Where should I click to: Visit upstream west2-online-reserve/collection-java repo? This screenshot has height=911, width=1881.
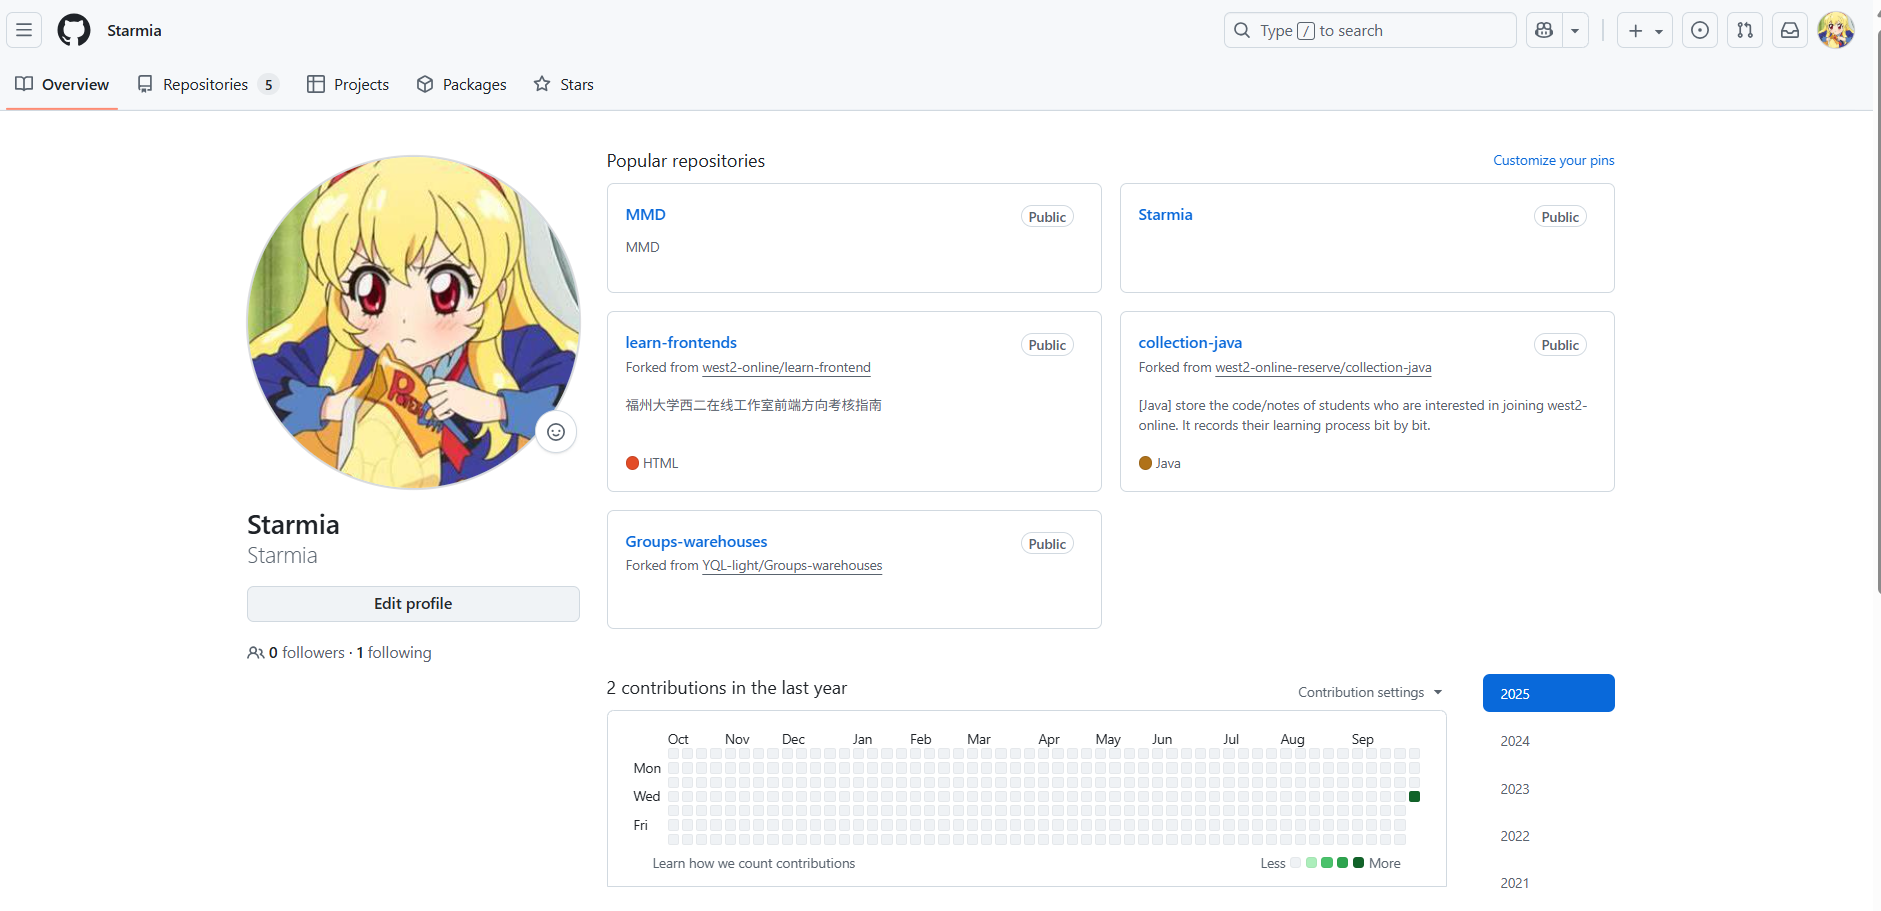[1323, 368]
